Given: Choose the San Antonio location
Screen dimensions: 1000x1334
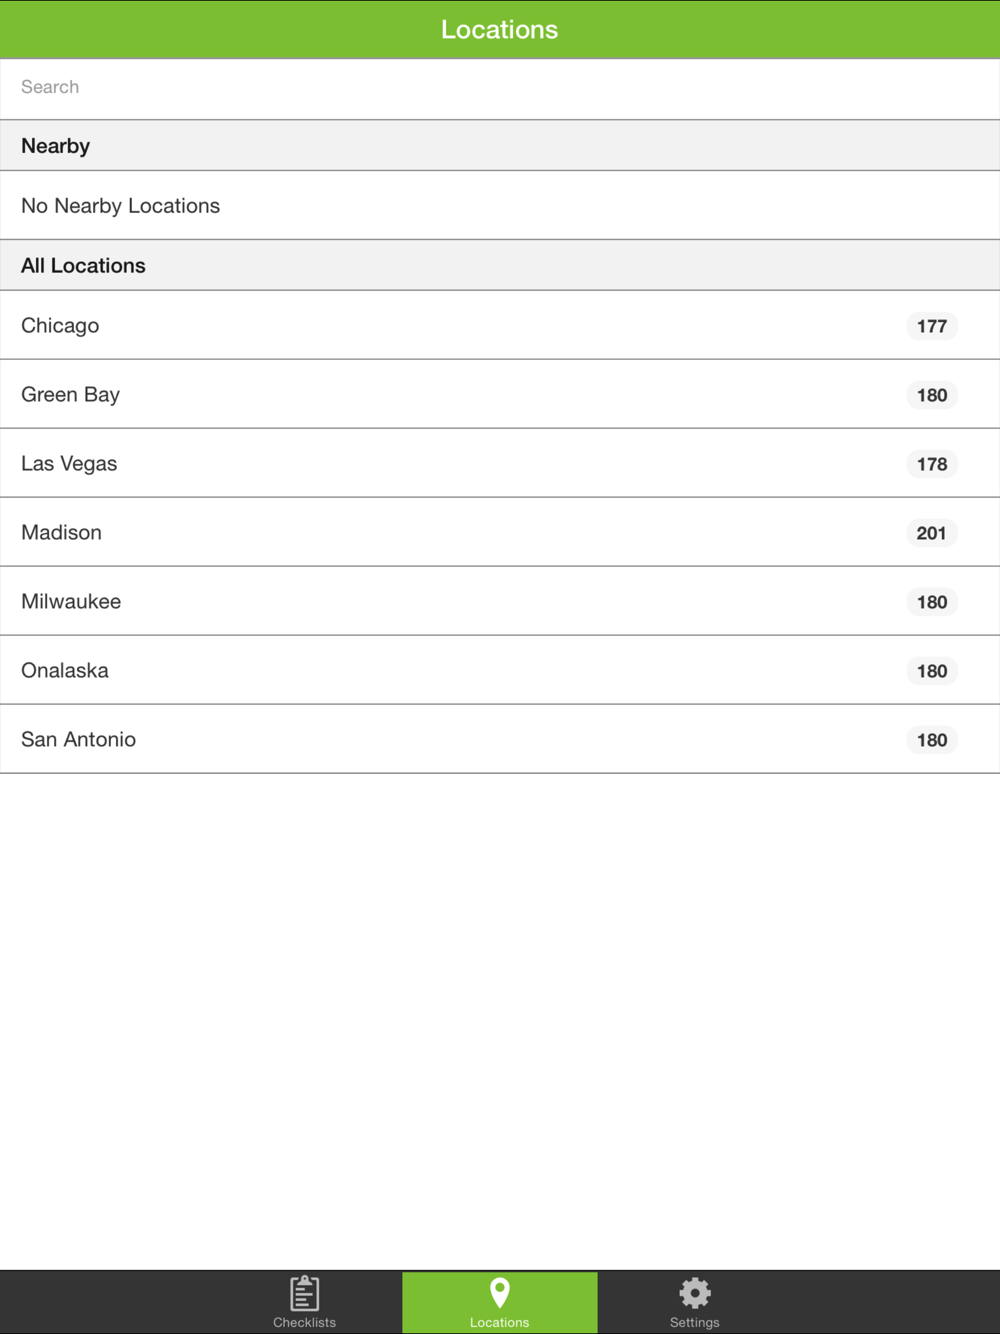Looking at the screenshot, I should (x=500, y=739).
